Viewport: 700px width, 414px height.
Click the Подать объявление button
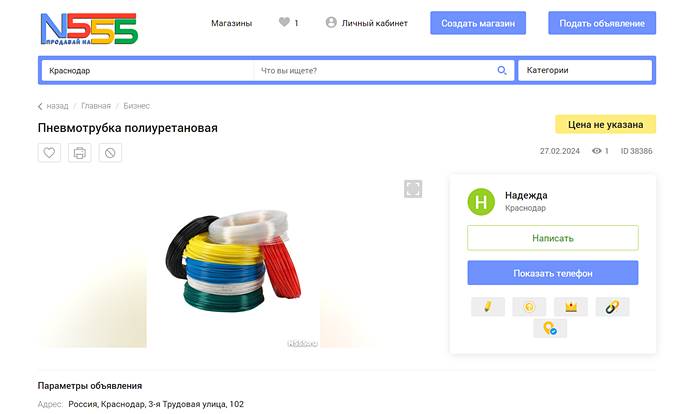(602, 23)
